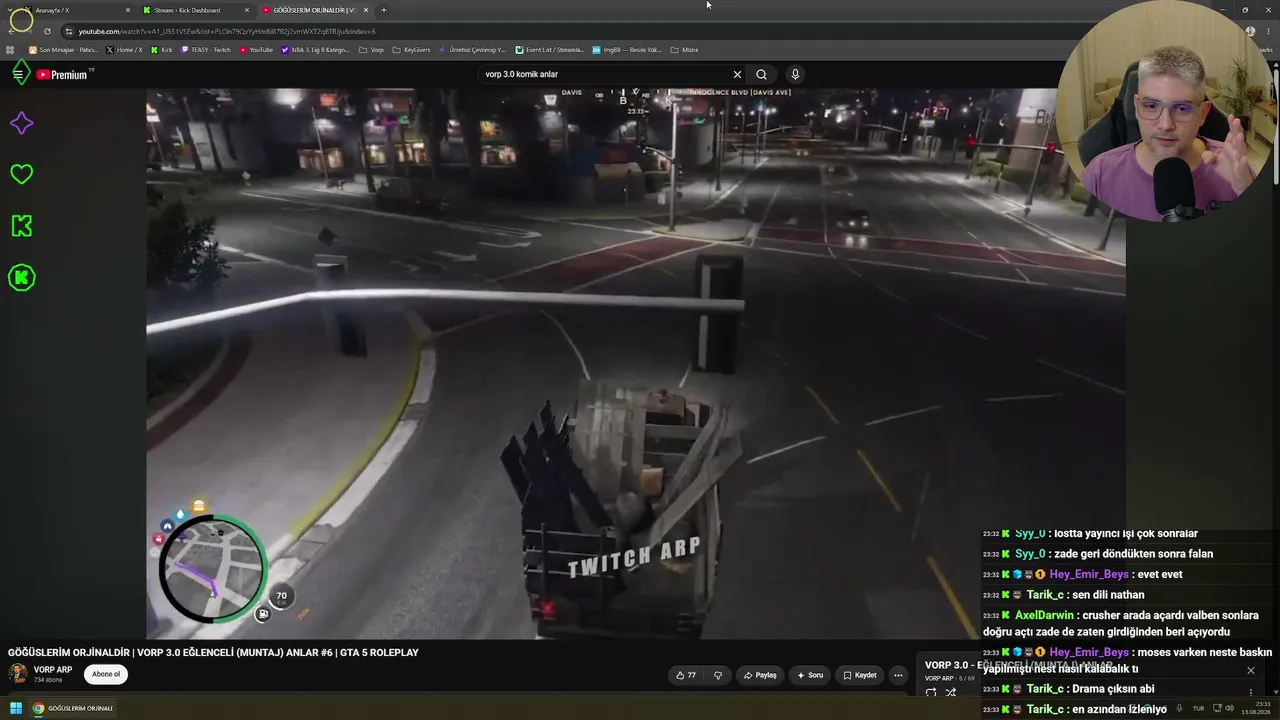
Task: Open the Son Mesajlar bookmark
Action: (62, 49)
